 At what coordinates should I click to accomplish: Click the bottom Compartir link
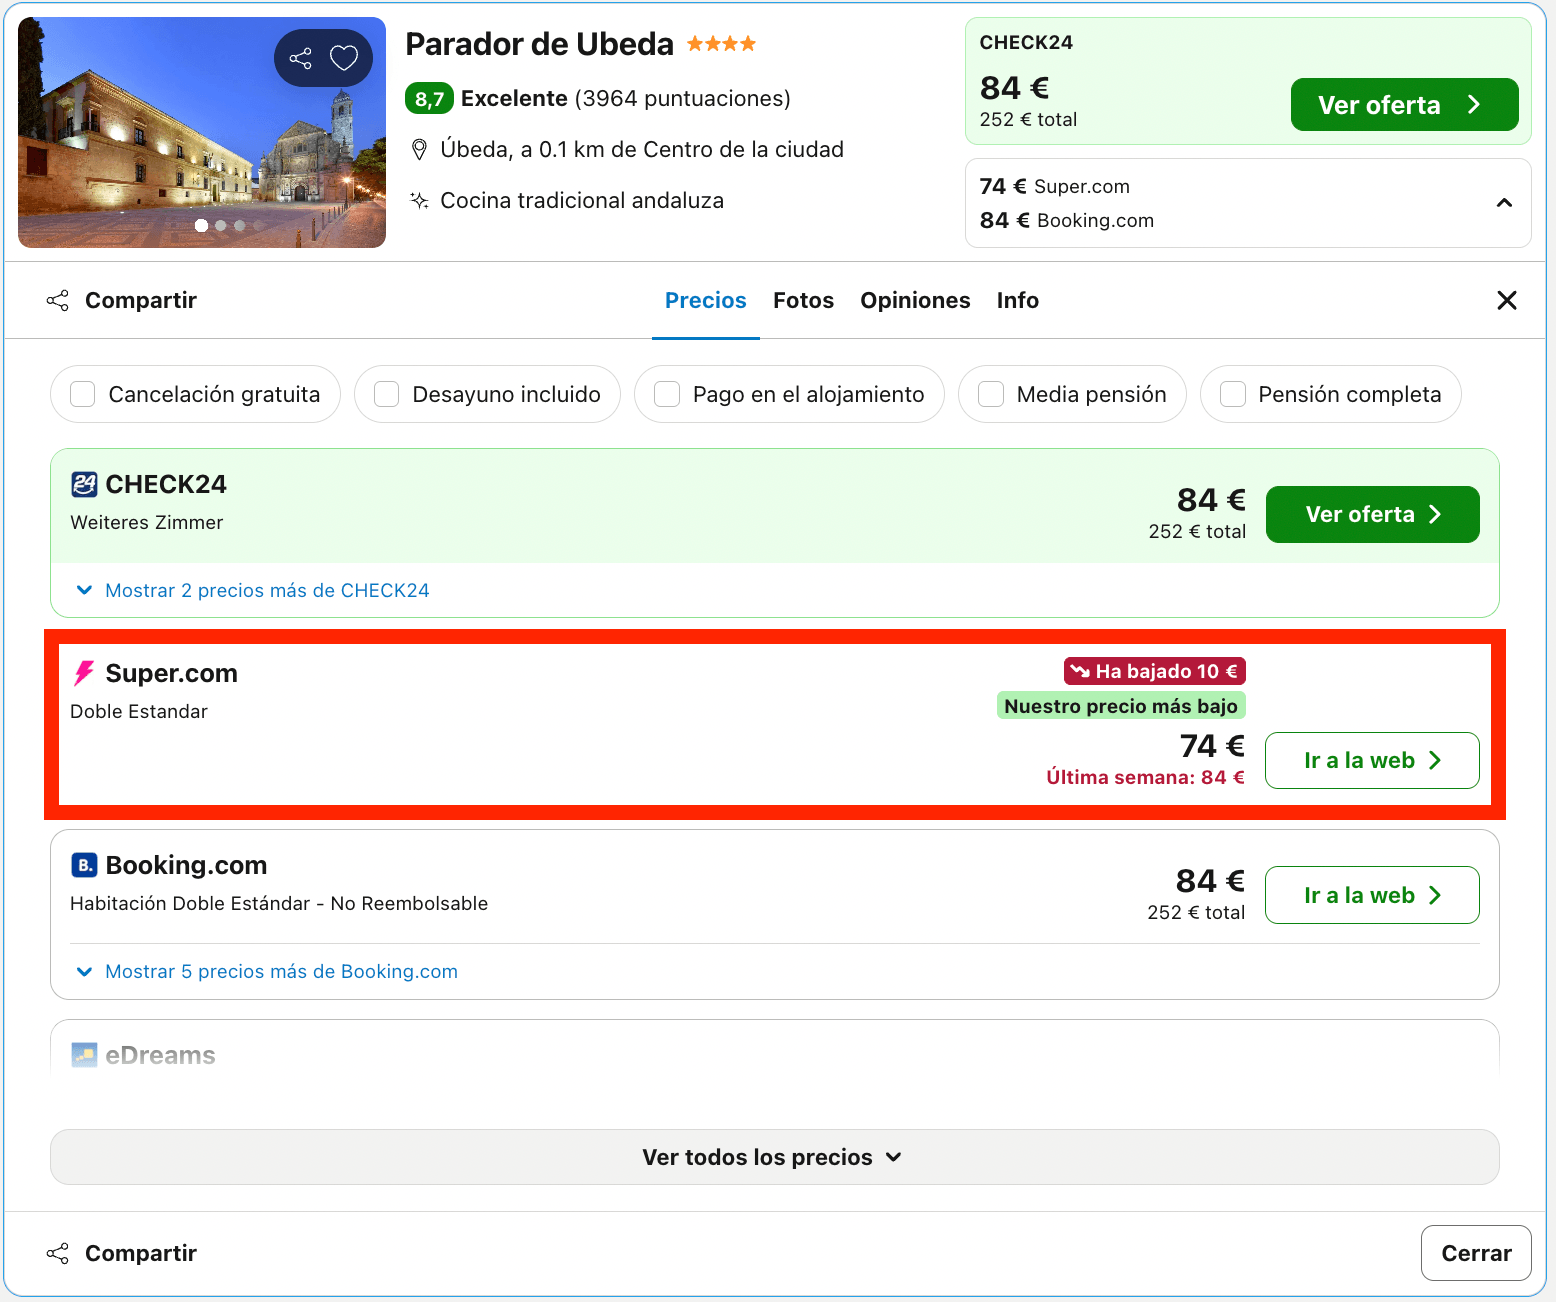(141, 1253)
